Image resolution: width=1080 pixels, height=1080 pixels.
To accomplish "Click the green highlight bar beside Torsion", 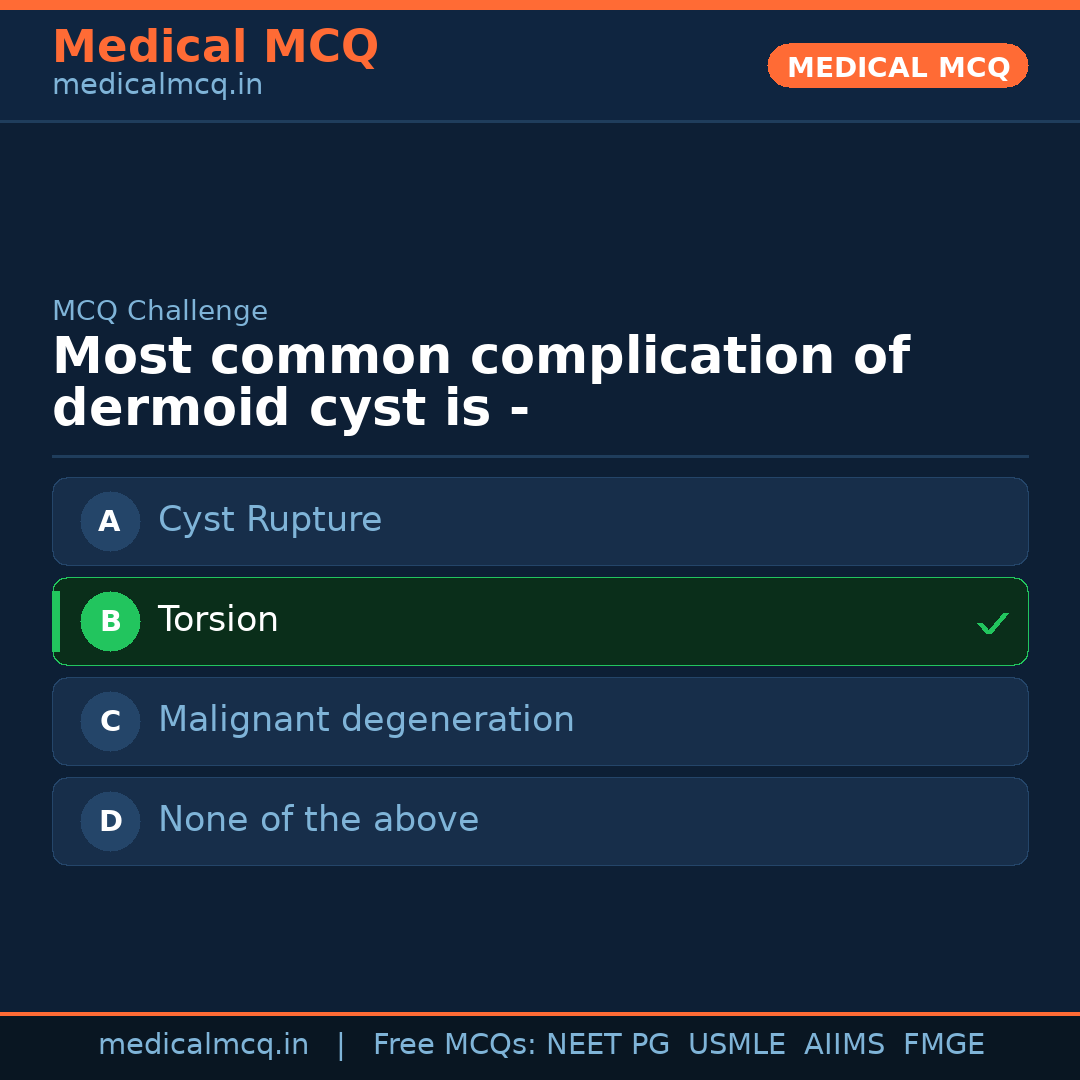I will (55, 621).
